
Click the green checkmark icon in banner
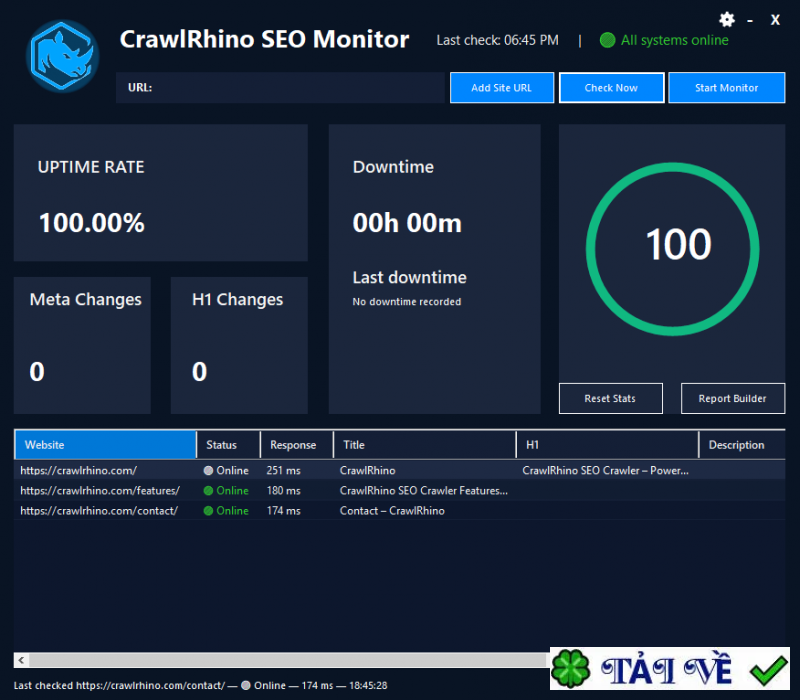click(769, 669)
